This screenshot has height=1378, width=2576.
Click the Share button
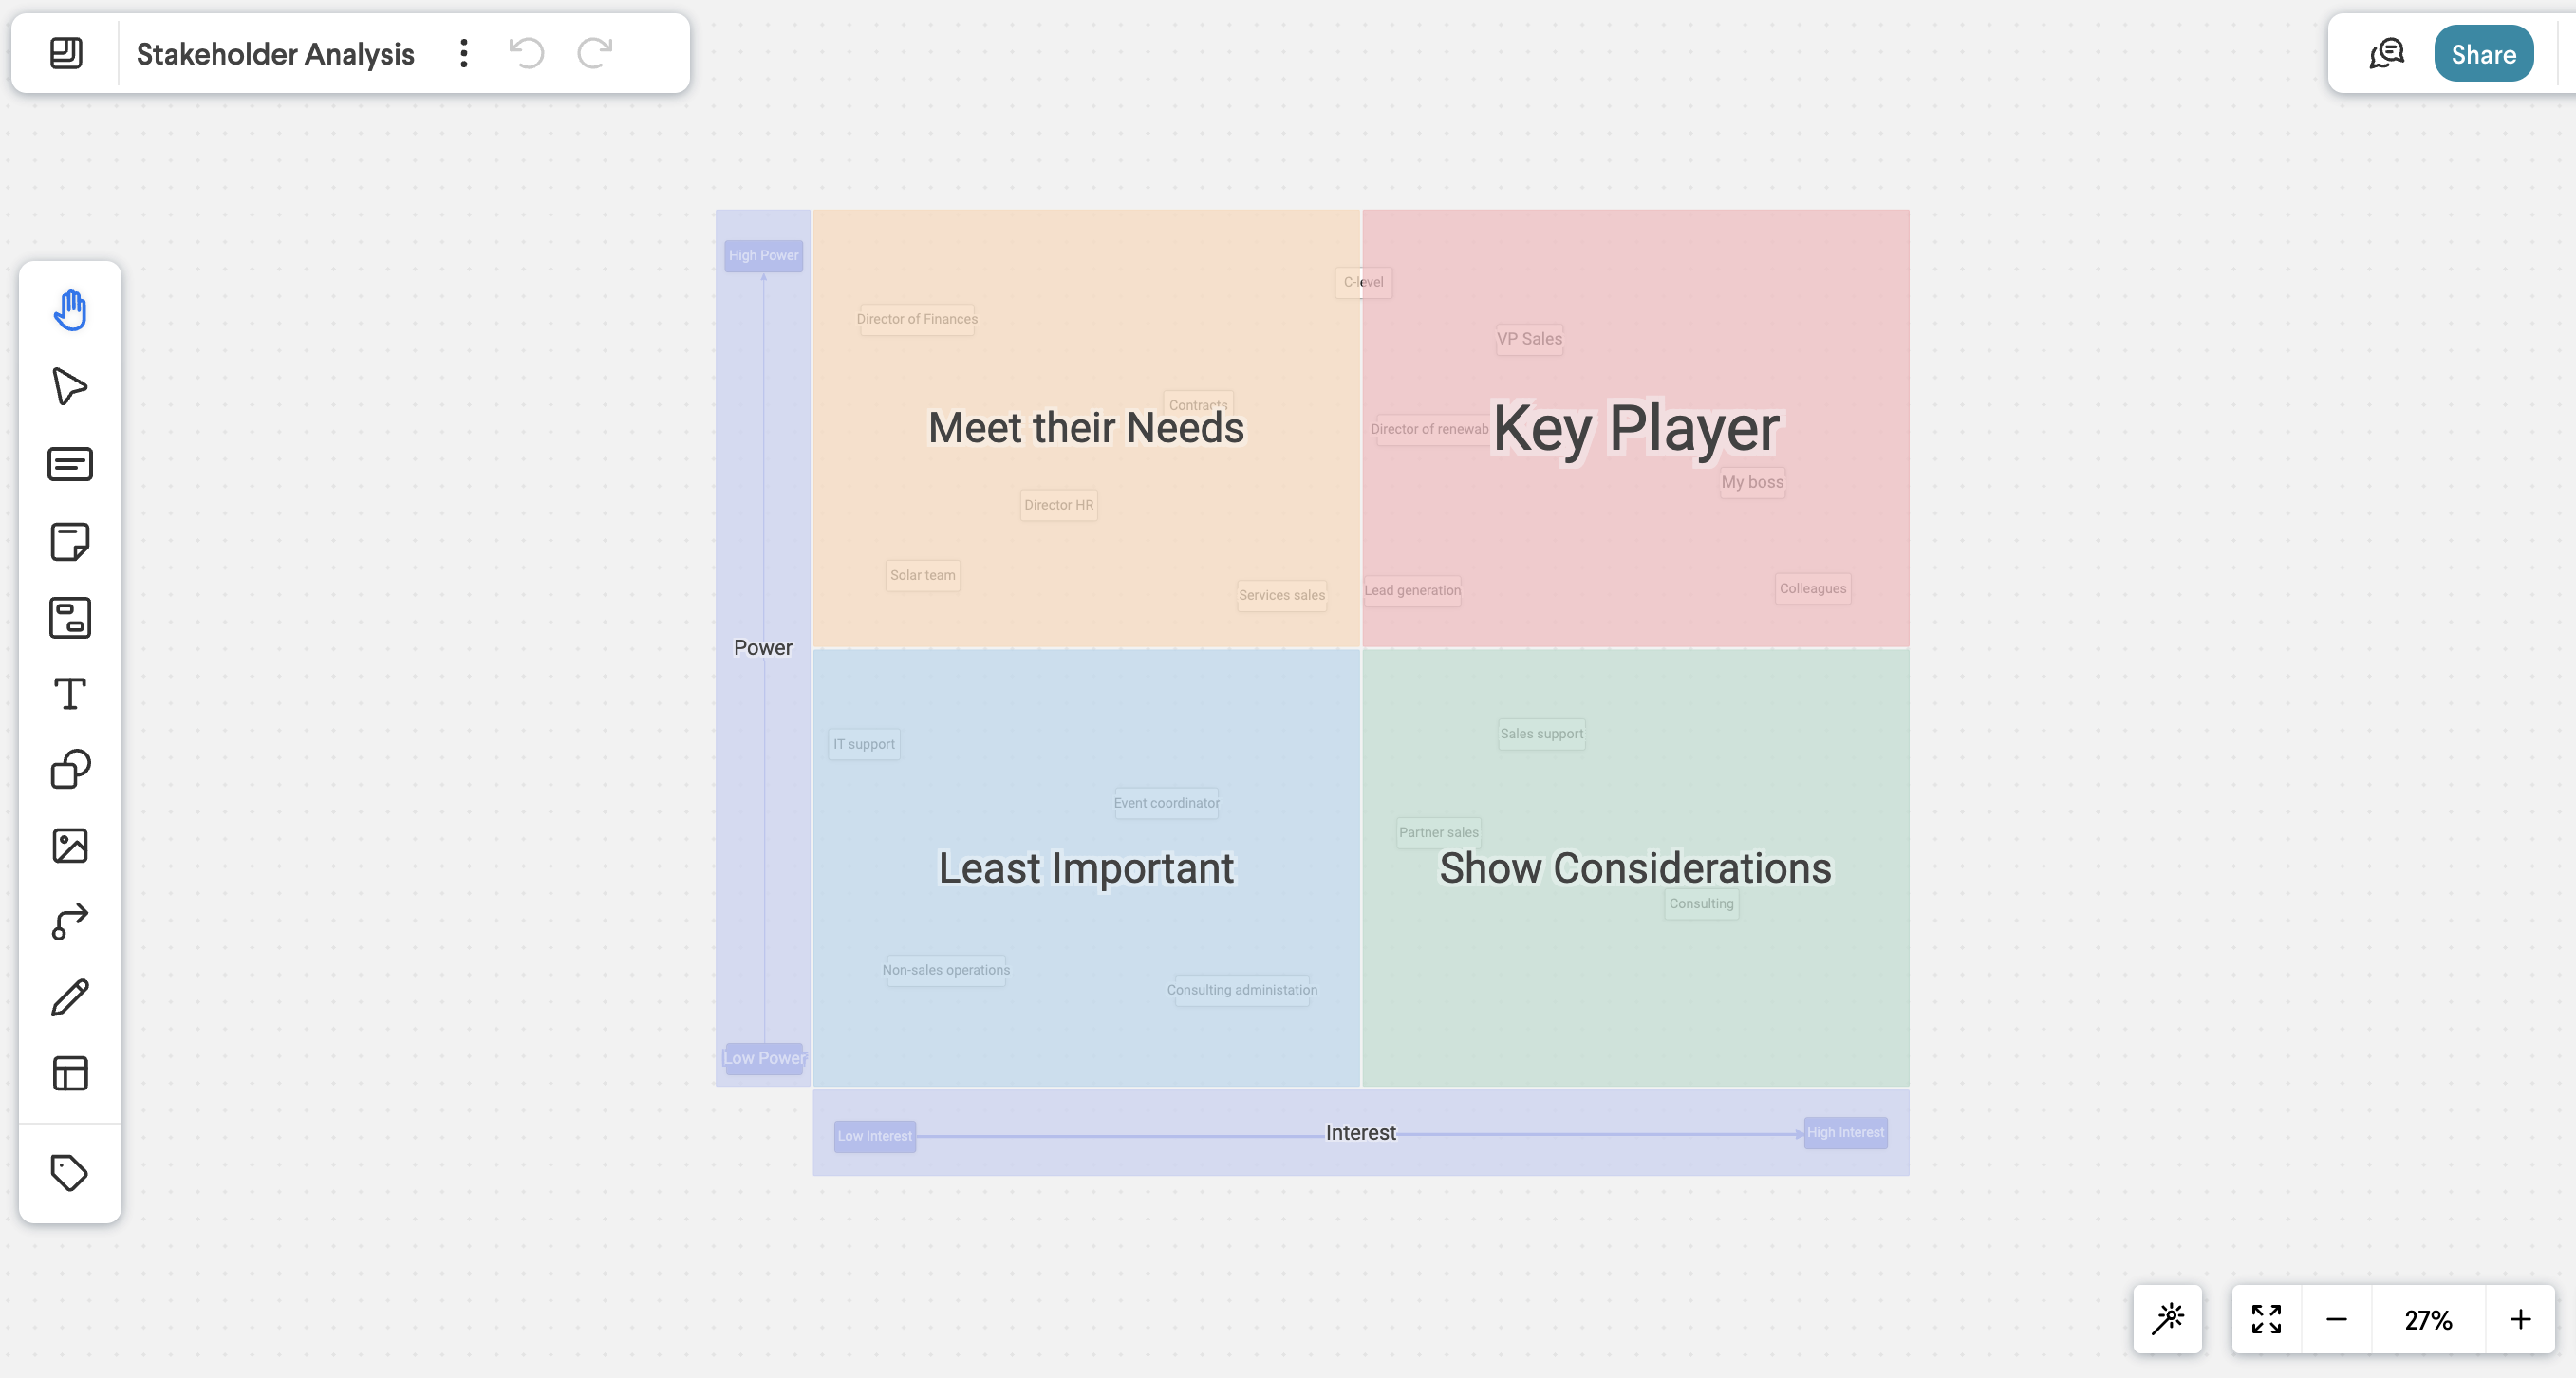point(2482,54)
